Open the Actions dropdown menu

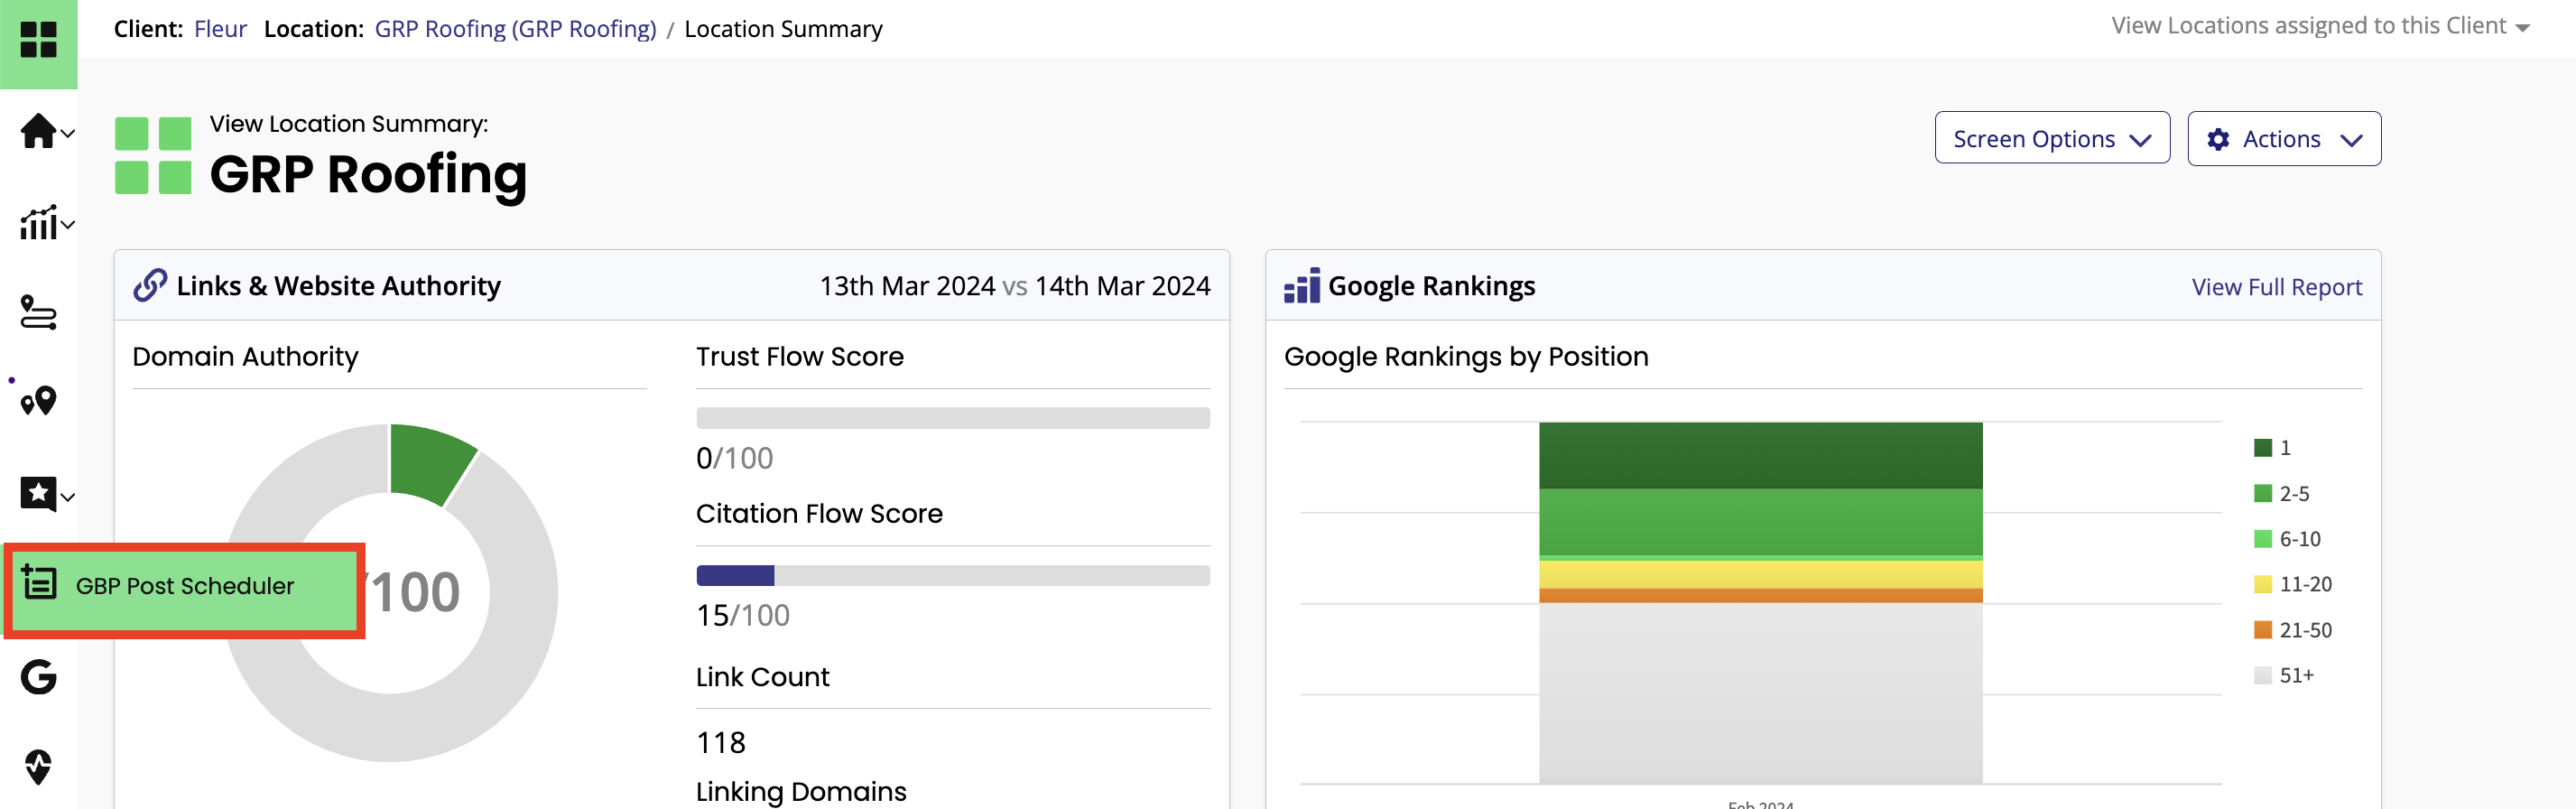pyautogui.click(x=2283, y=139)
